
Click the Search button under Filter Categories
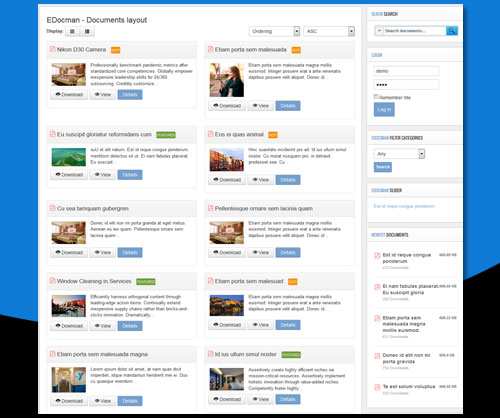click(383, 167)
